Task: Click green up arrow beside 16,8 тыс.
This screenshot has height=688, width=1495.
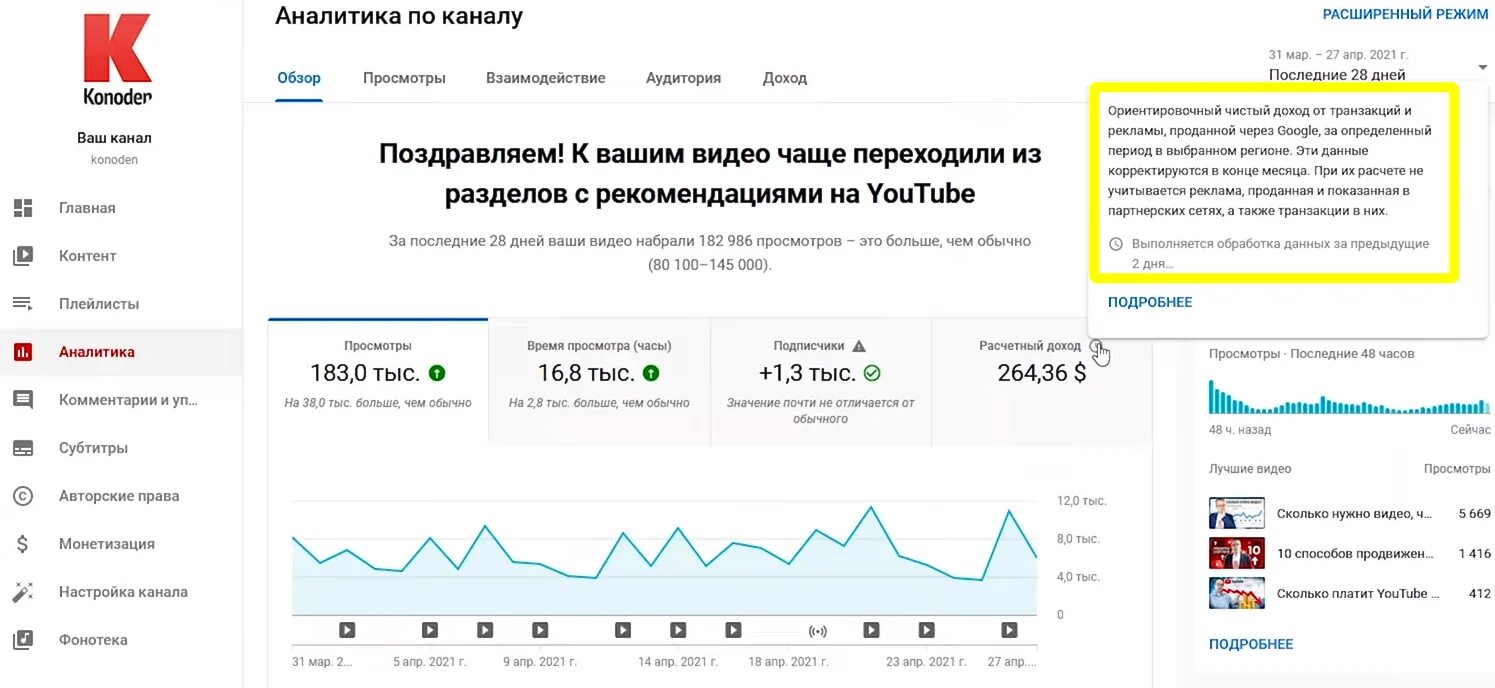Action: (651, 373)
